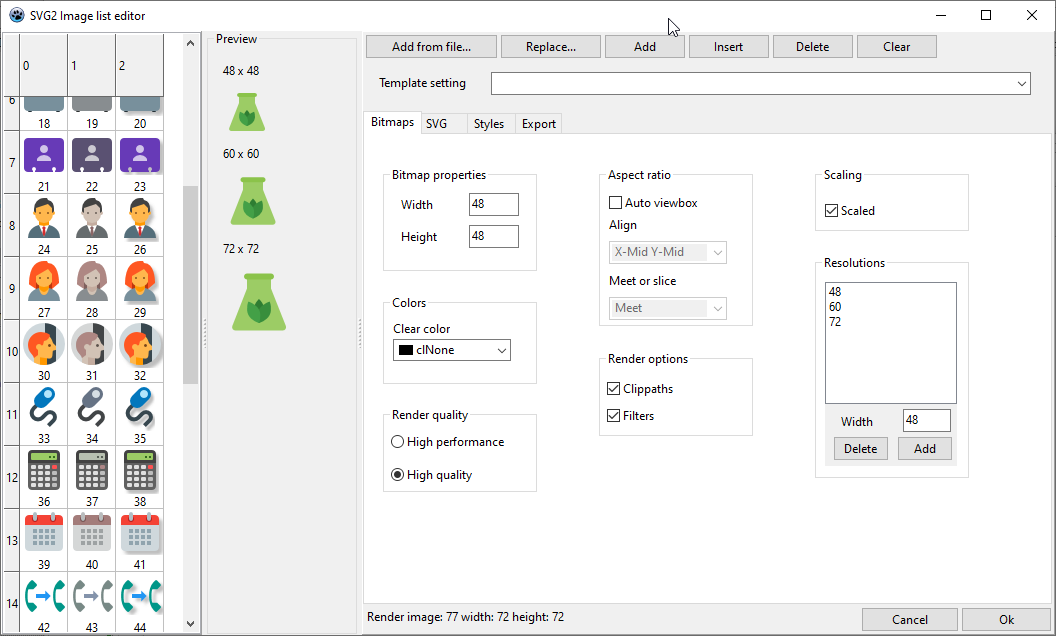Select the High performance radio button

tap(398, 442)
